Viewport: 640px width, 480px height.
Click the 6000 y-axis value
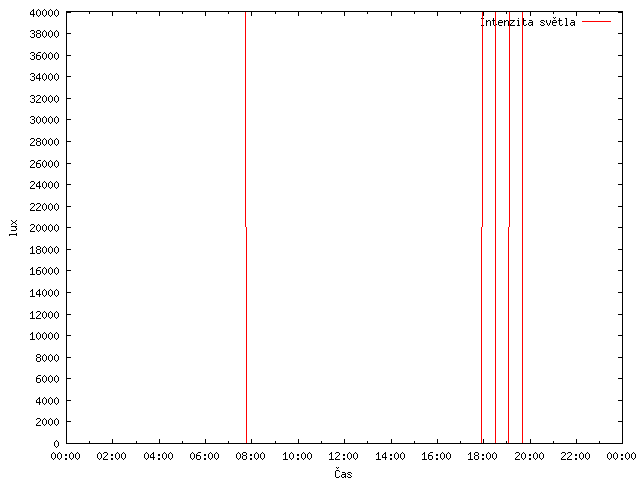47,379
